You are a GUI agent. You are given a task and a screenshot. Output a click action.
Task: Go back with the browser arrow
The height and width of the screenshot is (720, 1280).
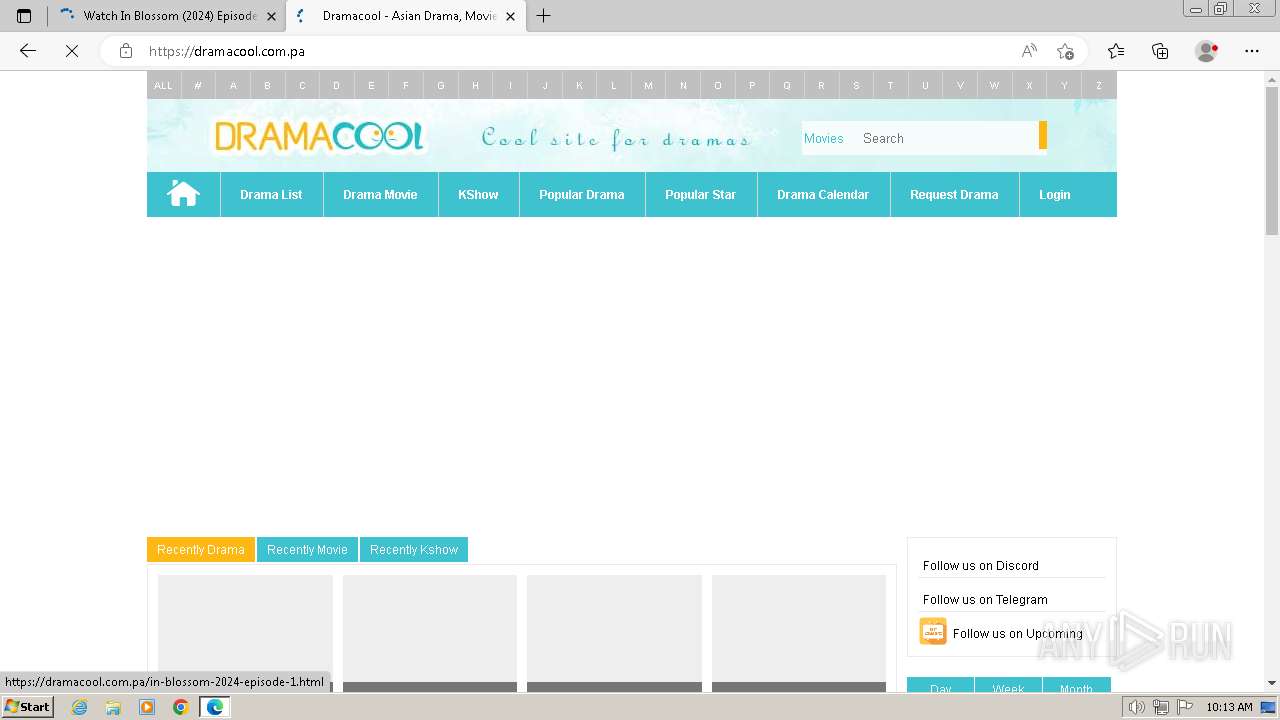28,51
